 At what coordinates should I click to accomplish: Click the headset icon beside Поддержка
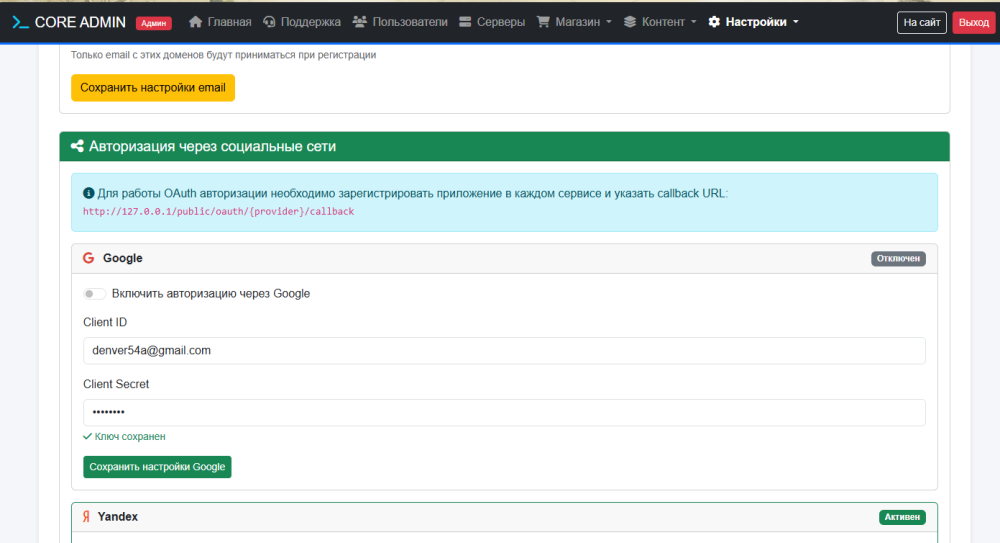point(269,22)
